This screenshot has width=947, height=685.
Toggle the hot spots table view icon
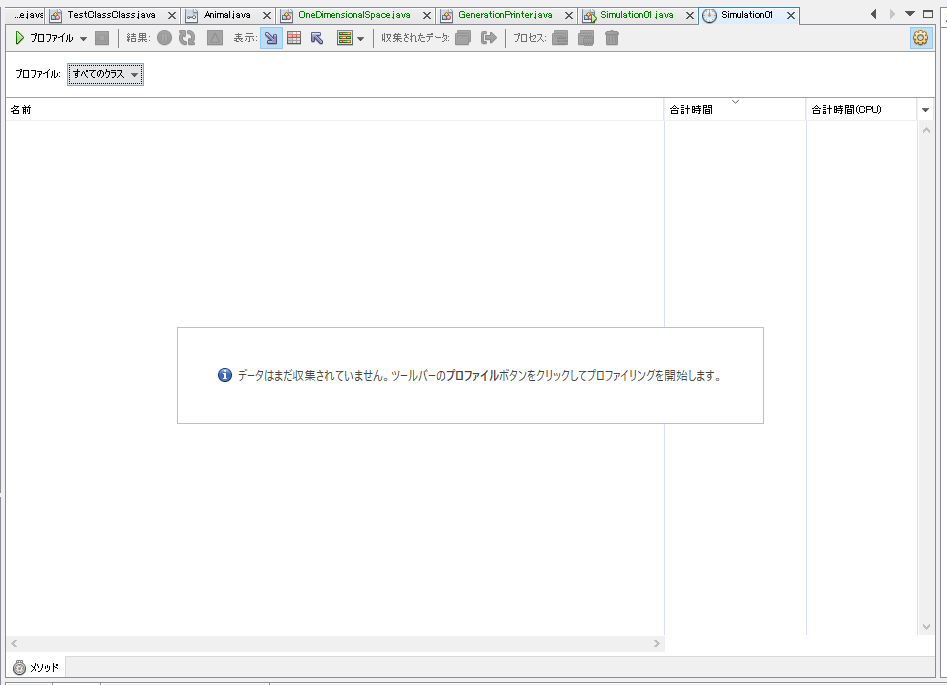click(x=294, y=38)
